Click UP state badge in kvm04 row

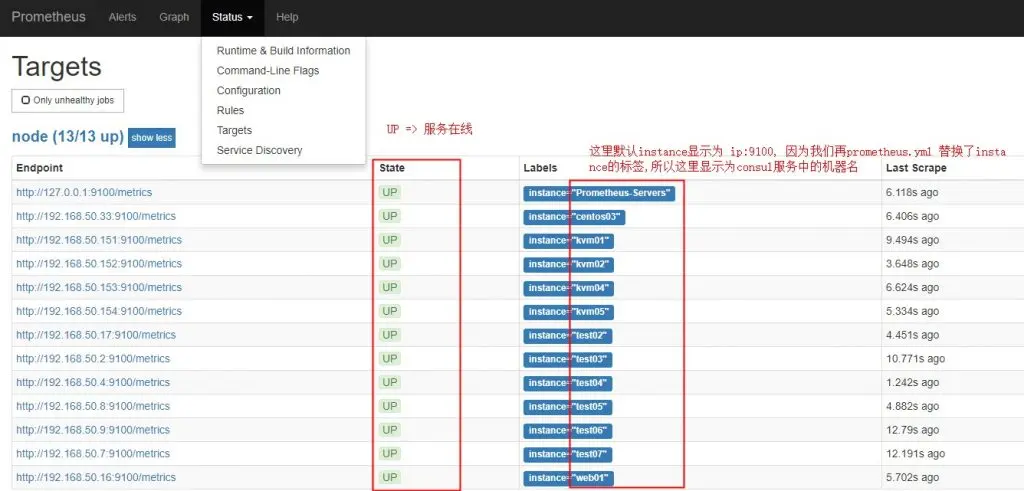point(390,287)
